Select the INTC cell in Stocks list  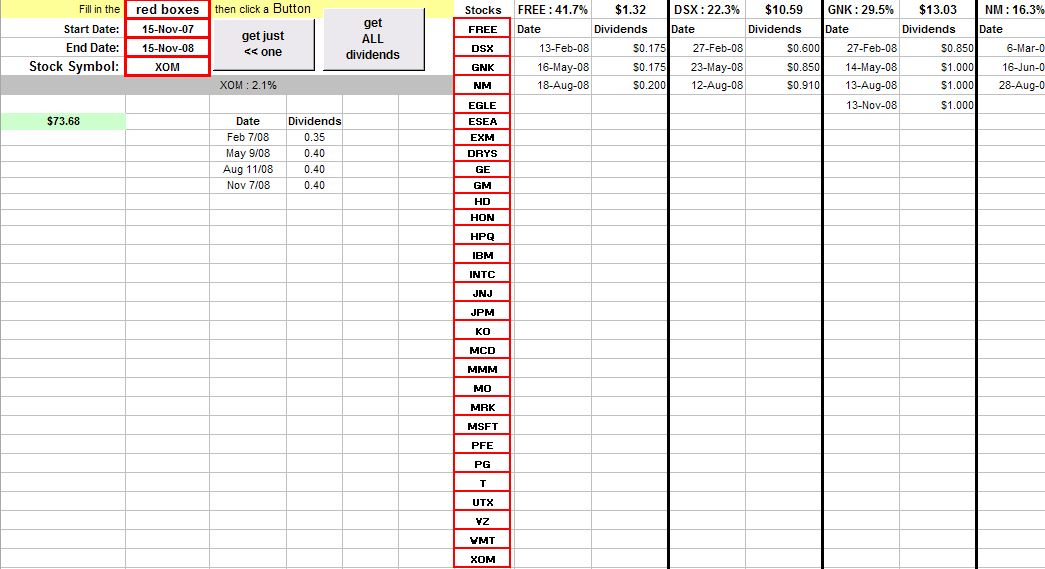point(483,274)
